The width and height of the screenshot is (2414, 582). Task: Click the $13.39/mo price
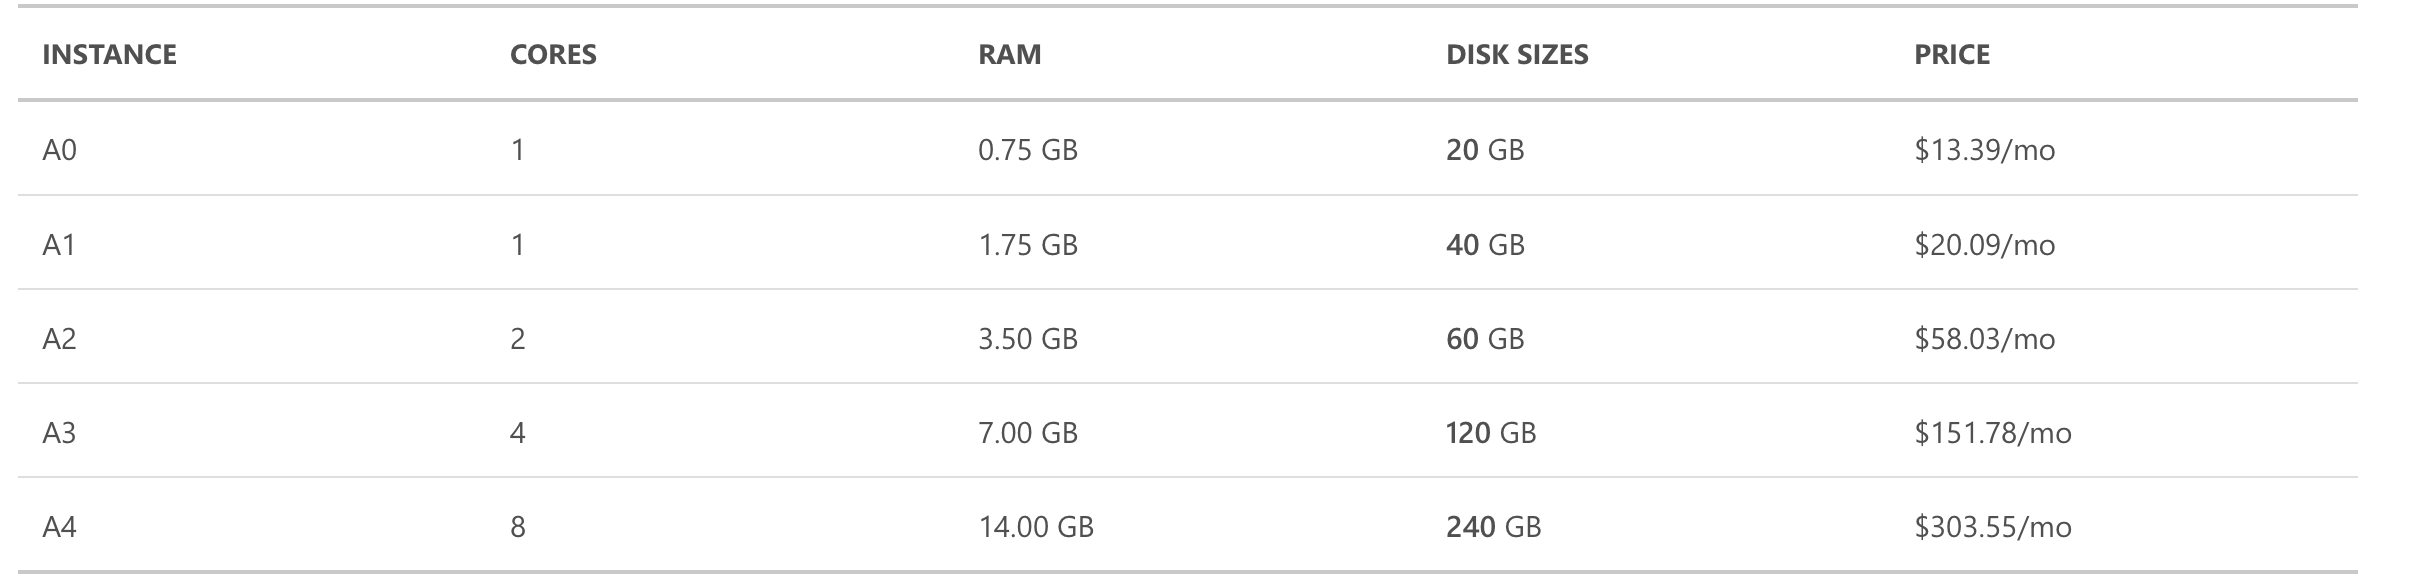tap(1984, 150)
